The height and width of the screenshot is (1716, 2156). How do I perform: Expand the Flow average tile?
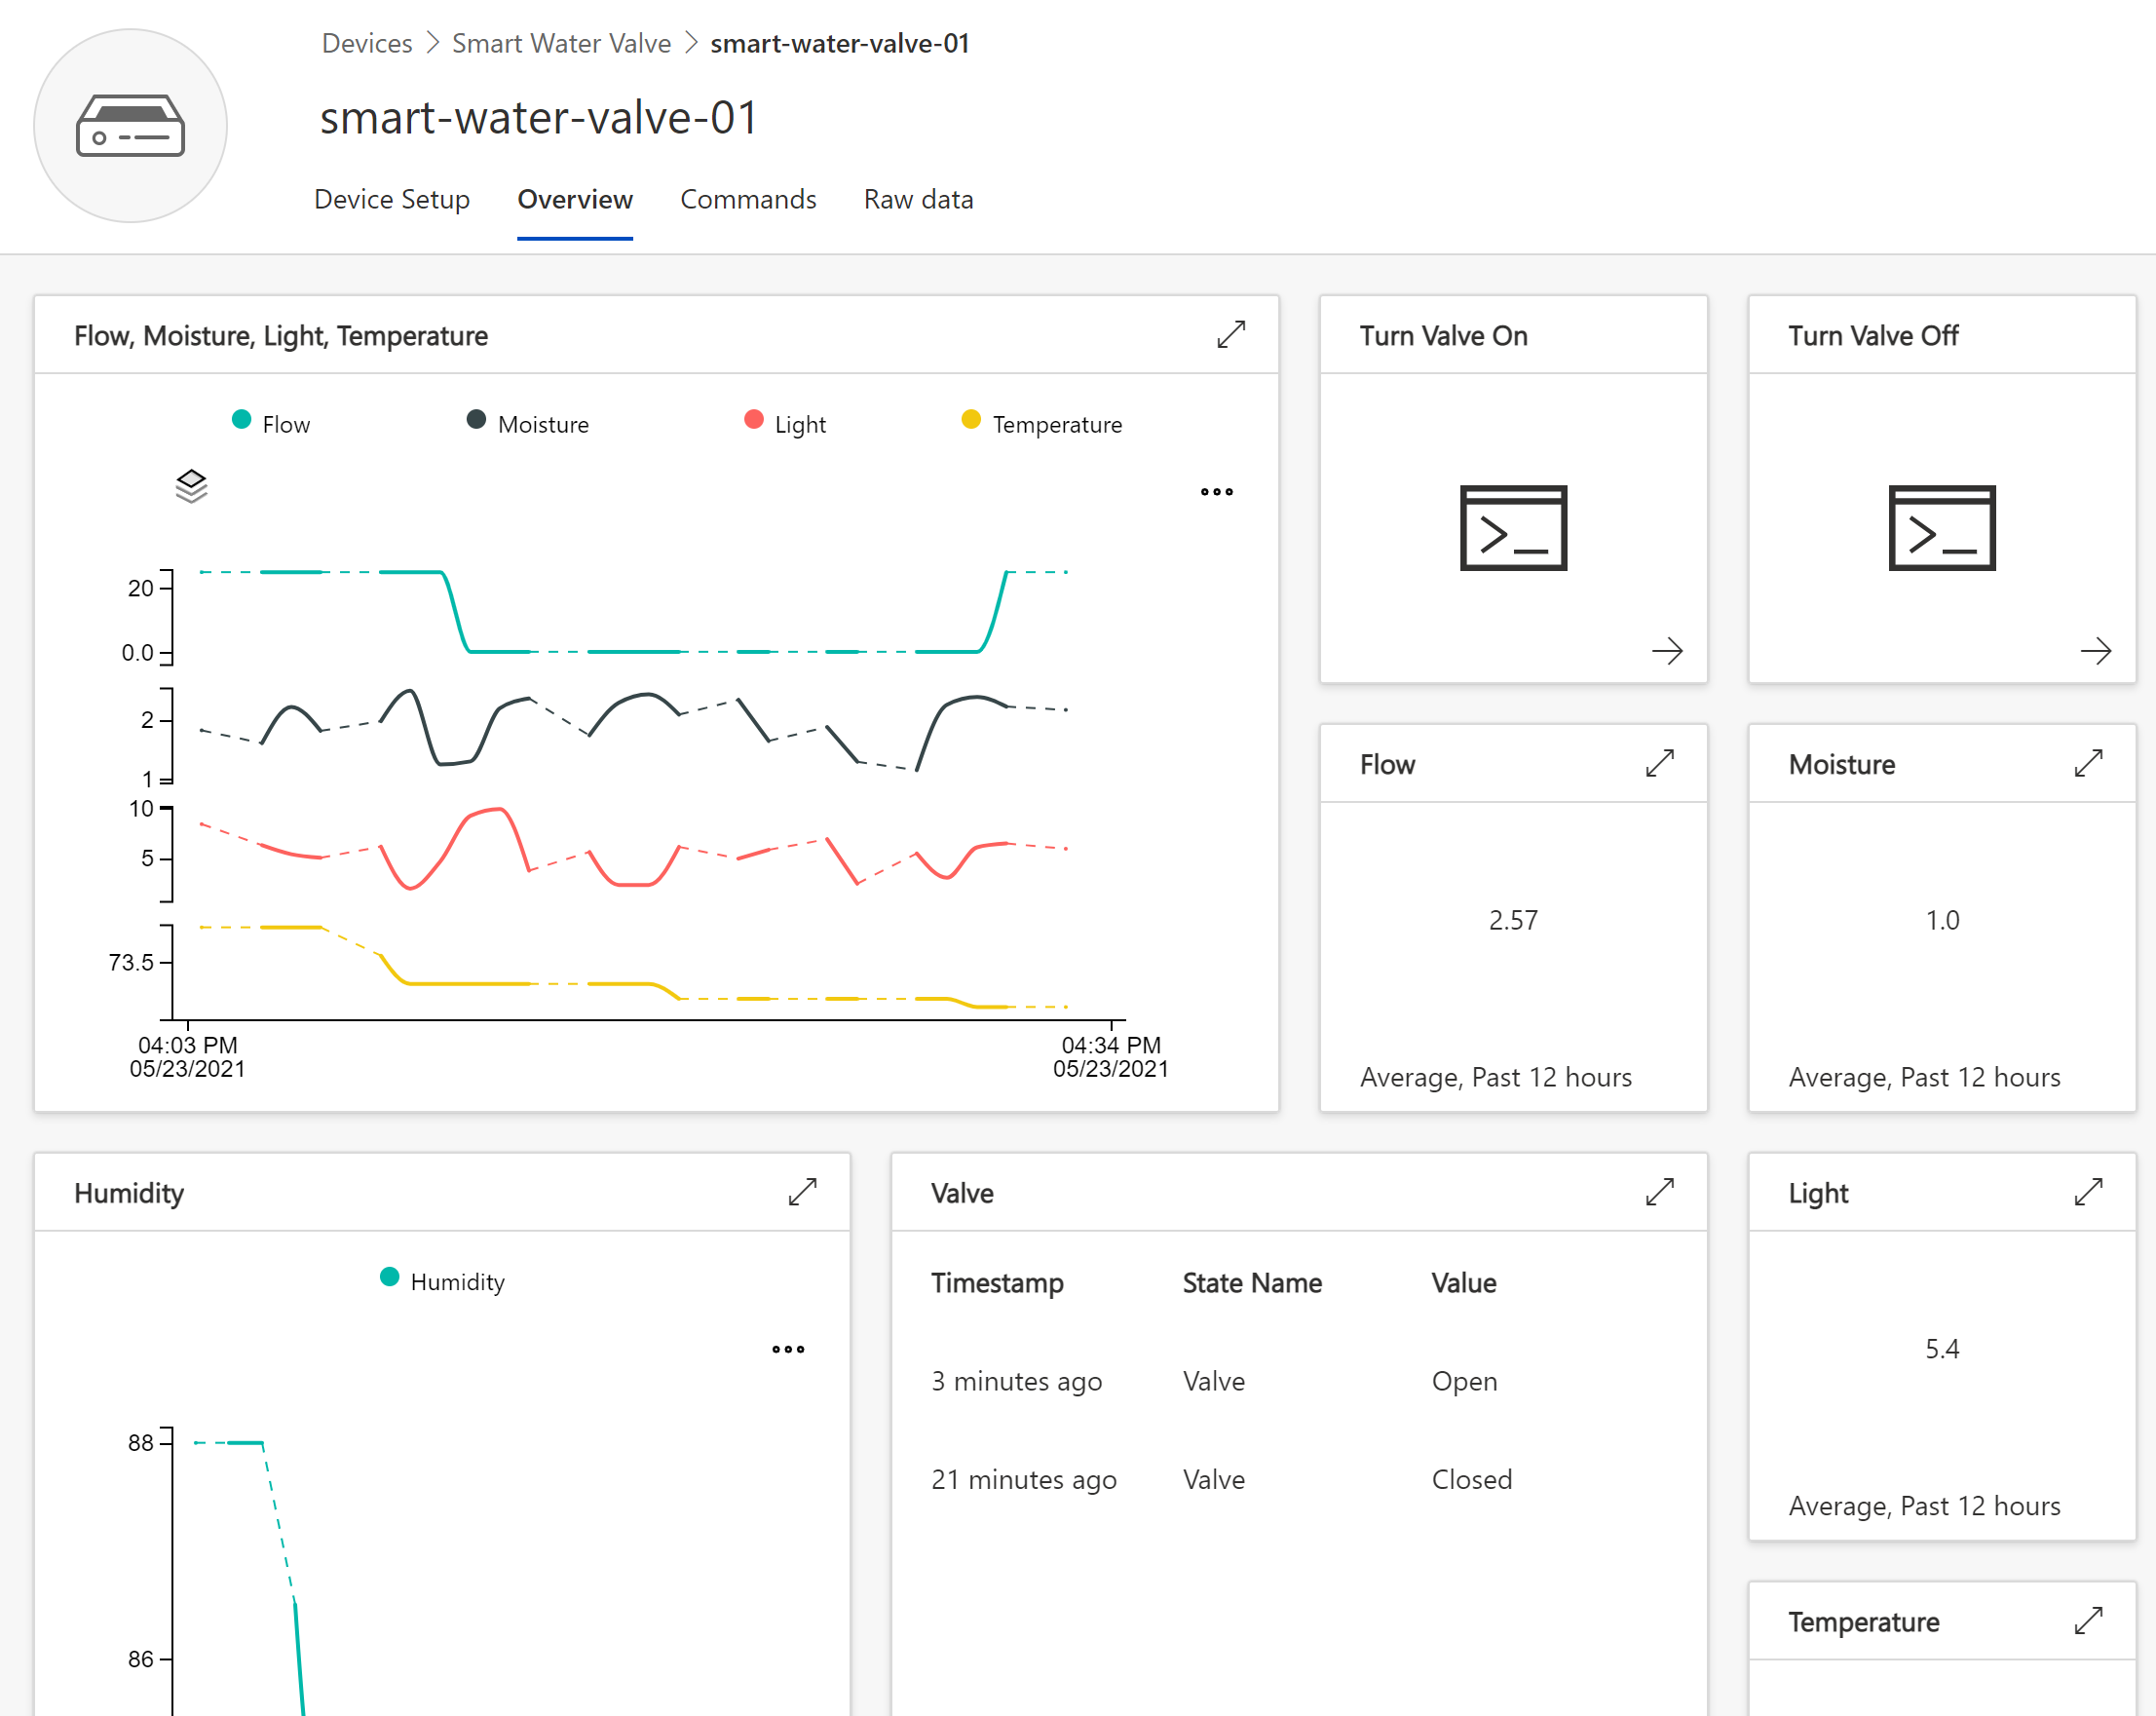1659,764
